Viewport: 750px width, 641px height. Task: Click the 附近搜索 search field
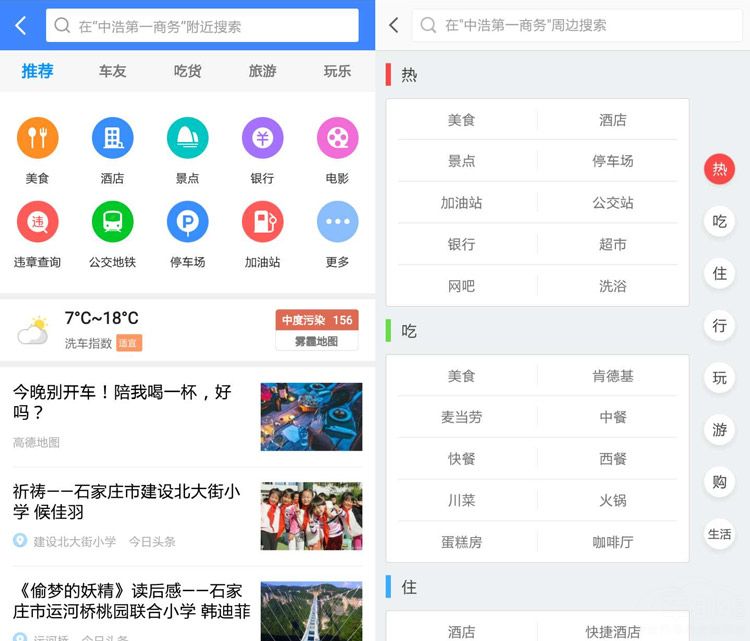[x=202, y=26]
